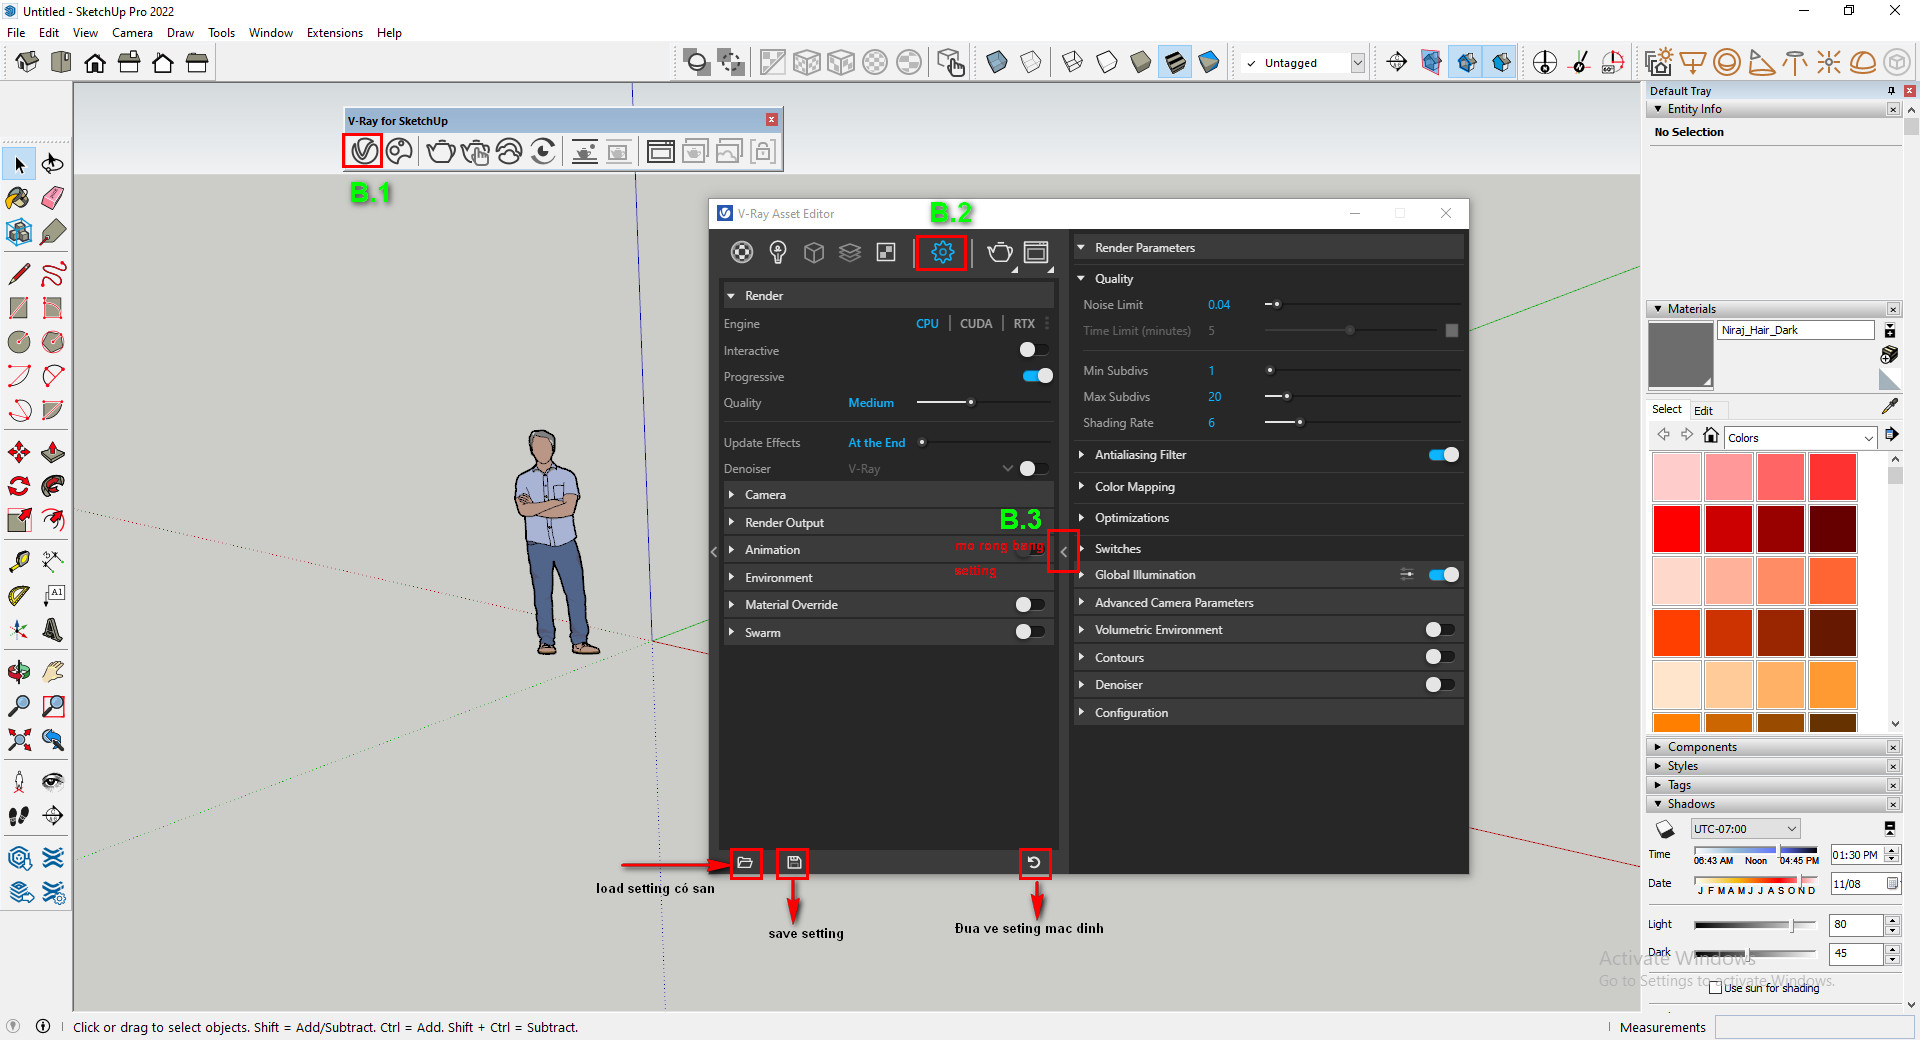Viewport: 1920px width, 1040px height.
Task: Open the V-Ray Asset Editor from the V-Ray toolbar
Action: 363,151
